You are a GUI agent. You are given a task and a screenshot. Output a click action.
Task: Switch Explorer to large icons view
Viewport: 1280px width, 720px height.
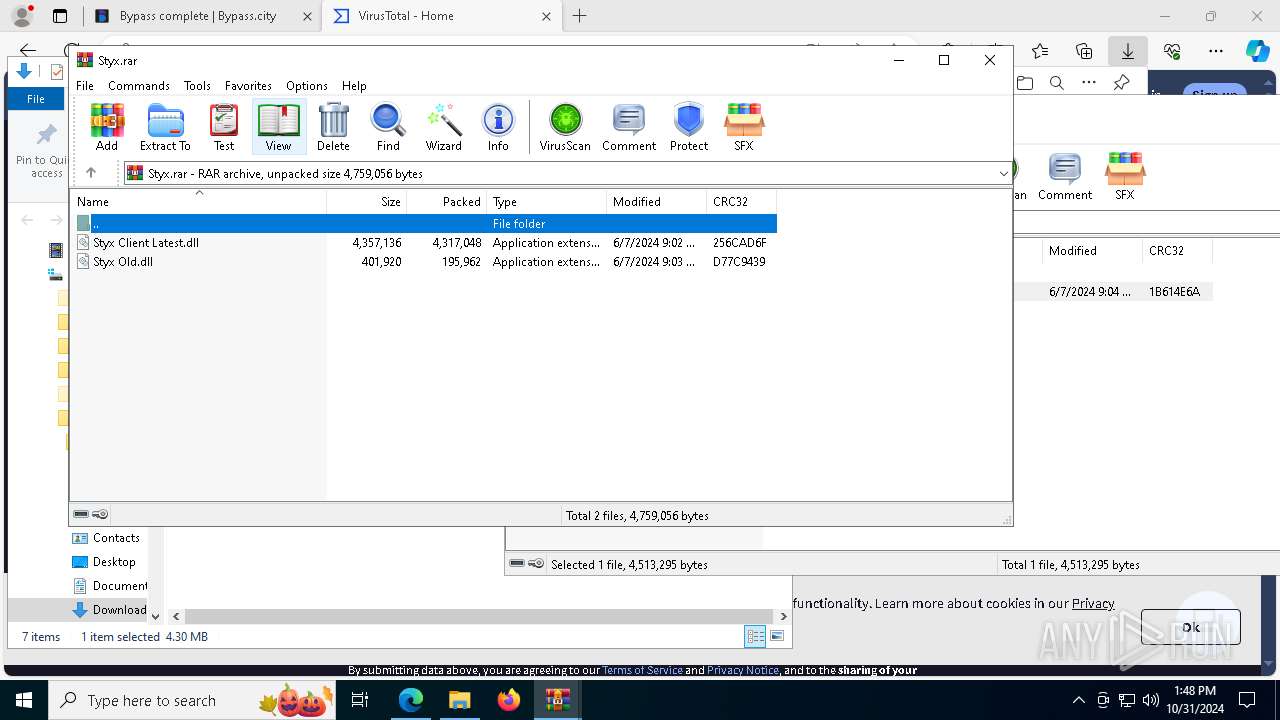(777, 636)
